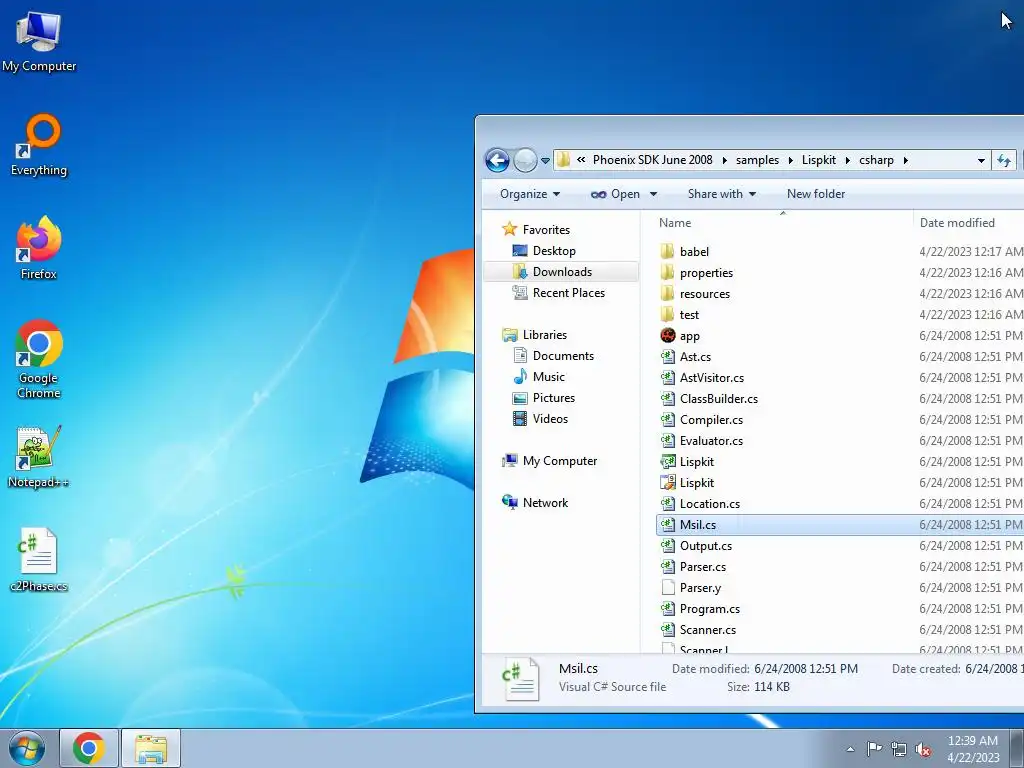The width and height of the screenshot is (1024, 768).
Task: Navigate to Phoenix SDK June 2008 breadcrumb
Action: (x=652, y=160)
